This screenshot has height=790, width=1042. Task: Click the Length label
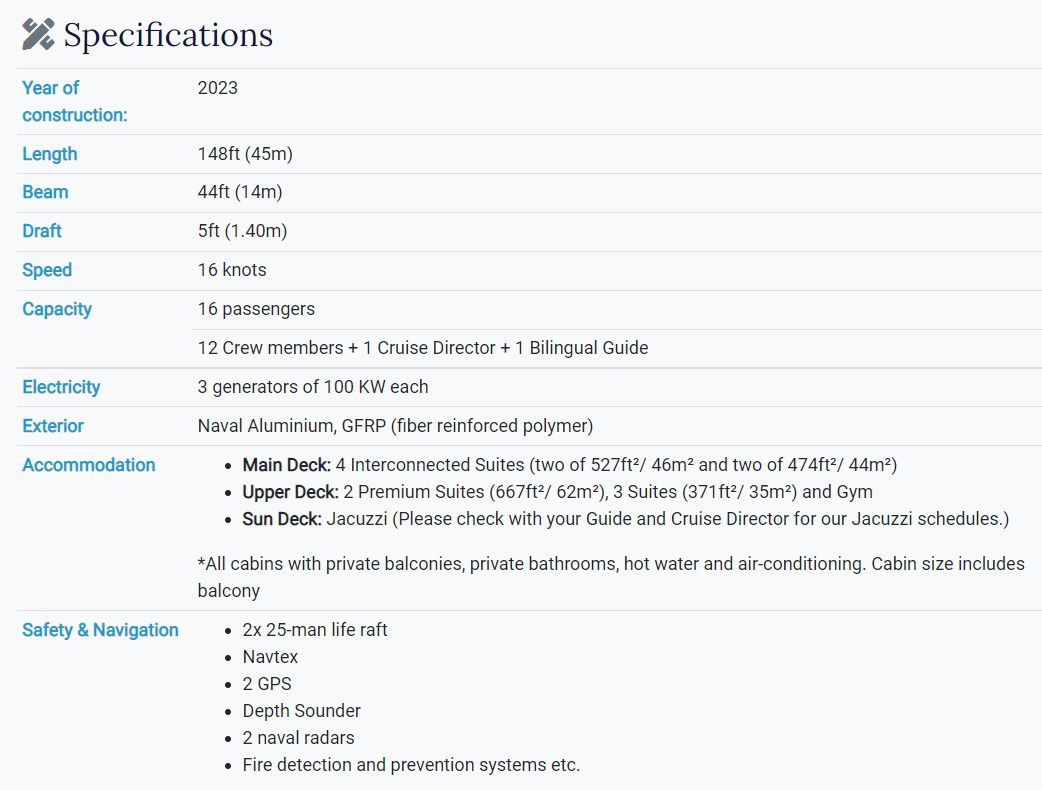(50, 153)
